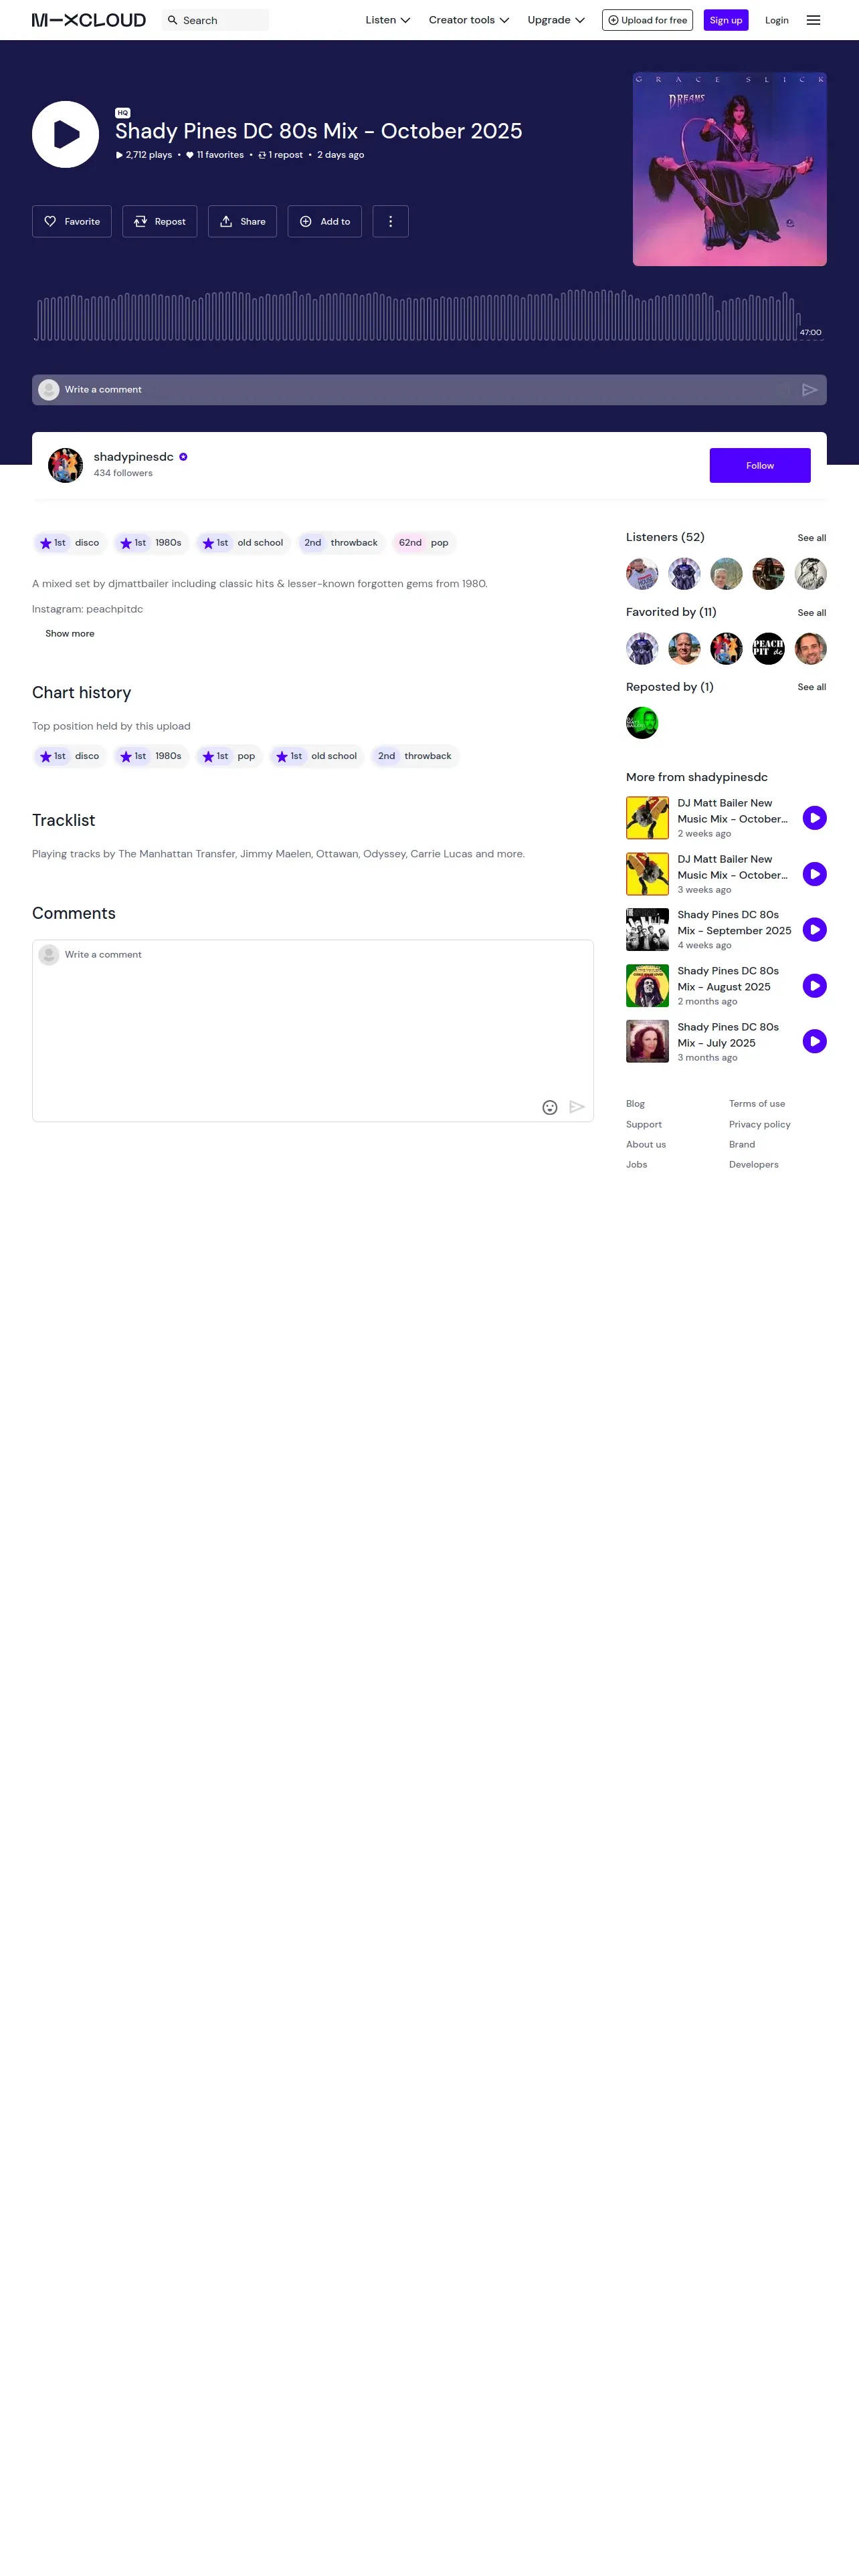Click the Search input field
Viewport: 859px width, 2576px height.
point(215,20)
